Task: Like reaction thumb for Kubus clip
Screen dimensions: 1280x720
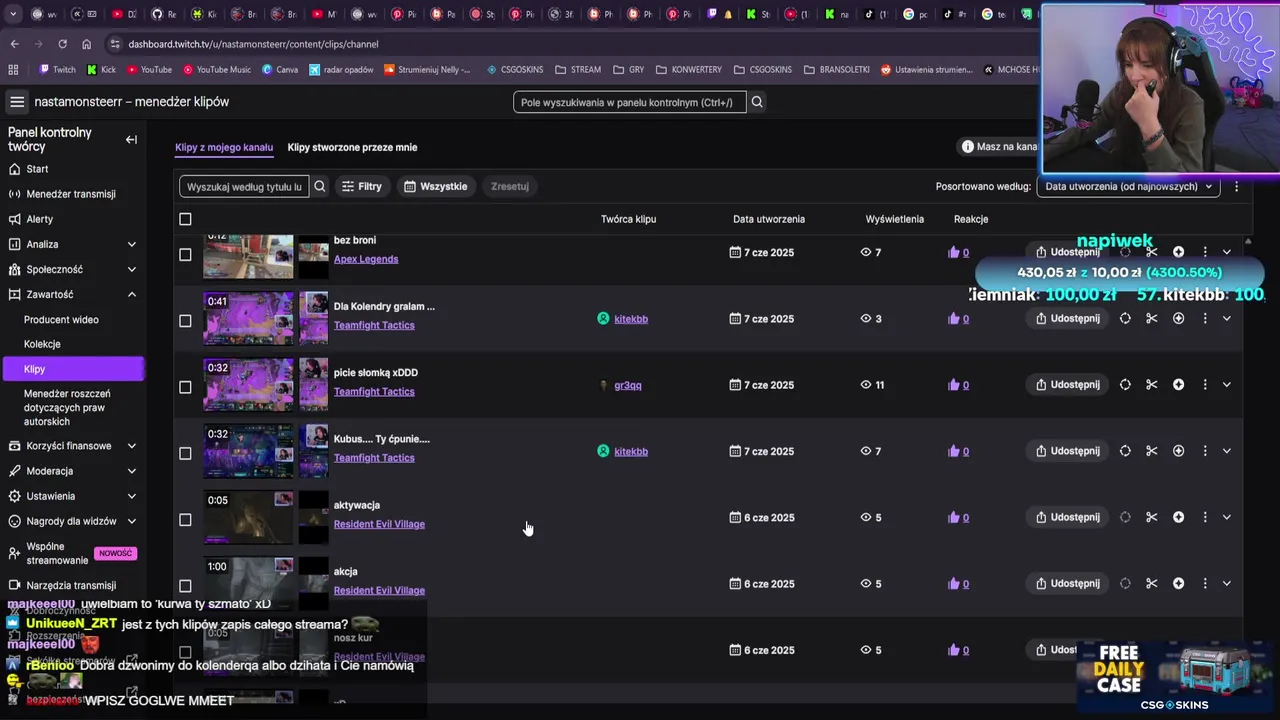Action: click(x=953, y=451)
